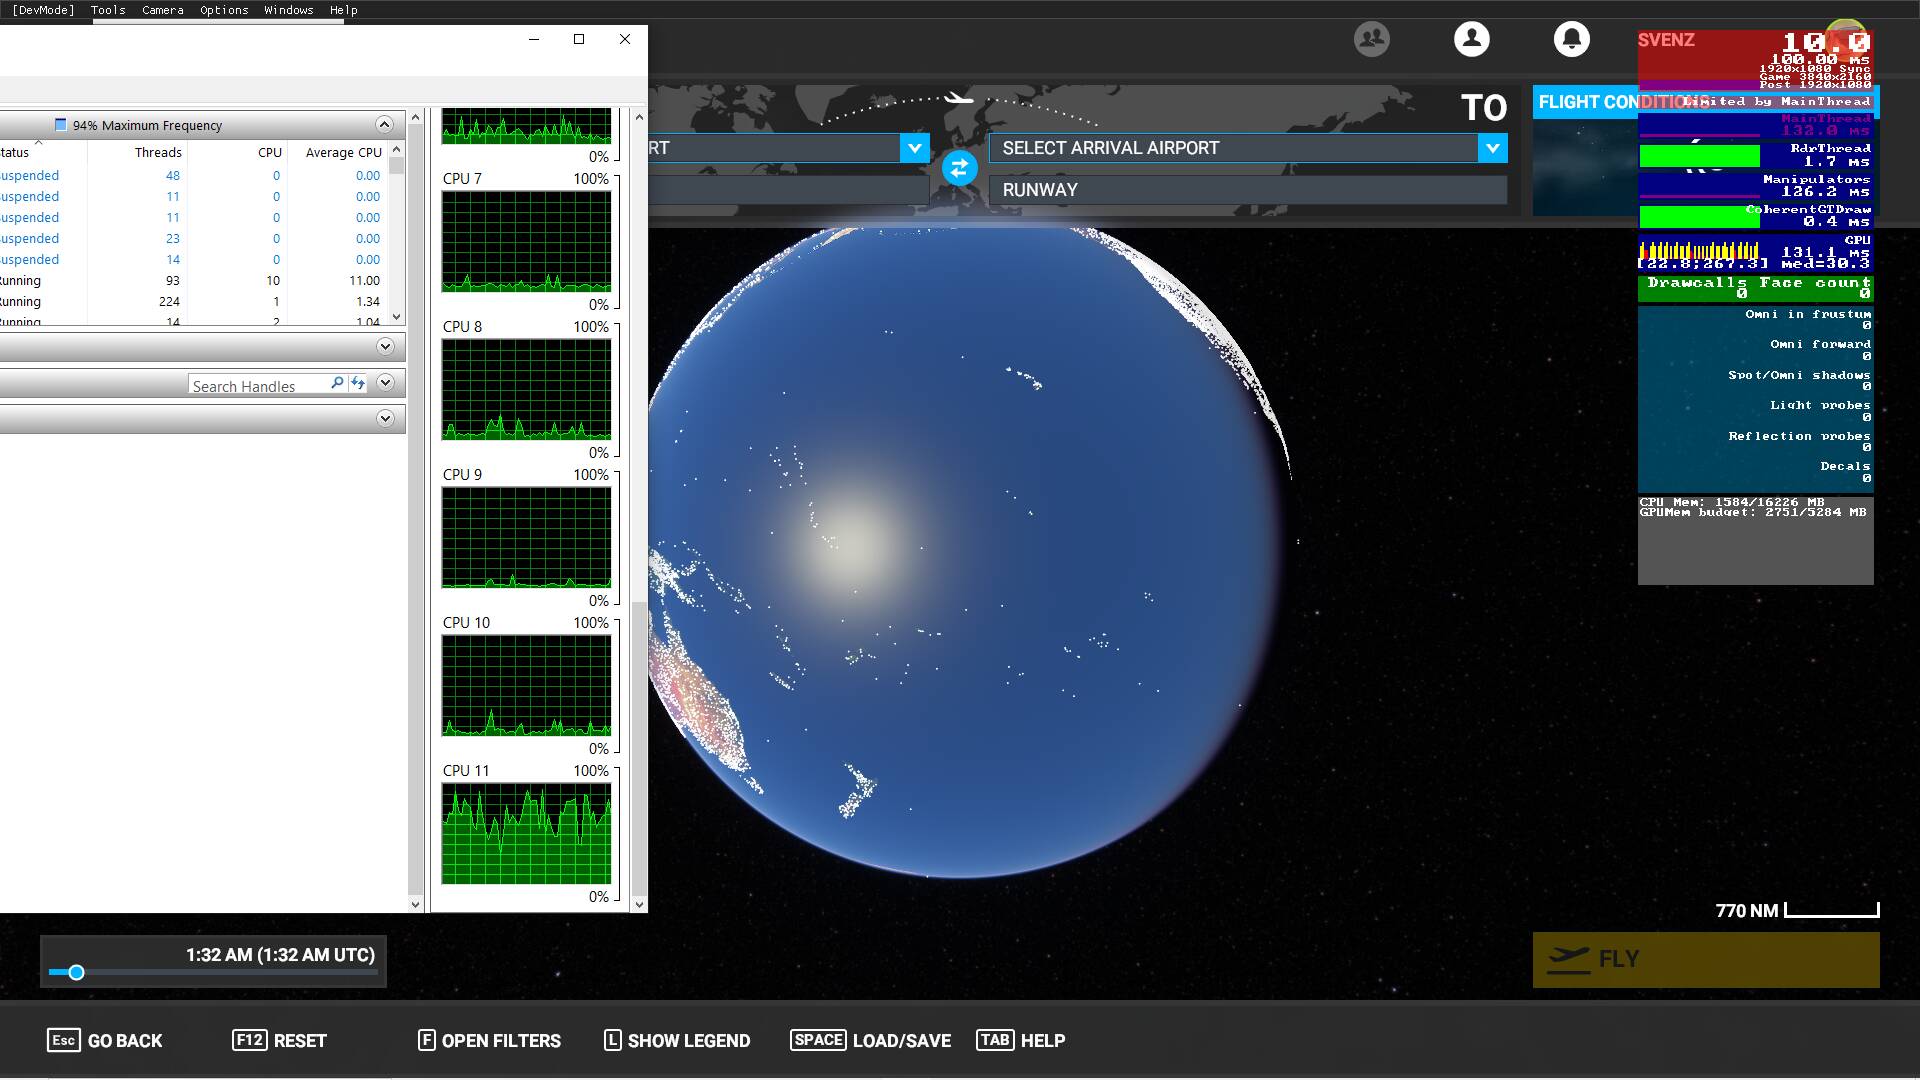This screenshot has height=1080, width=1920.
Task: Open the Windows menu
Action: point(289,10)
